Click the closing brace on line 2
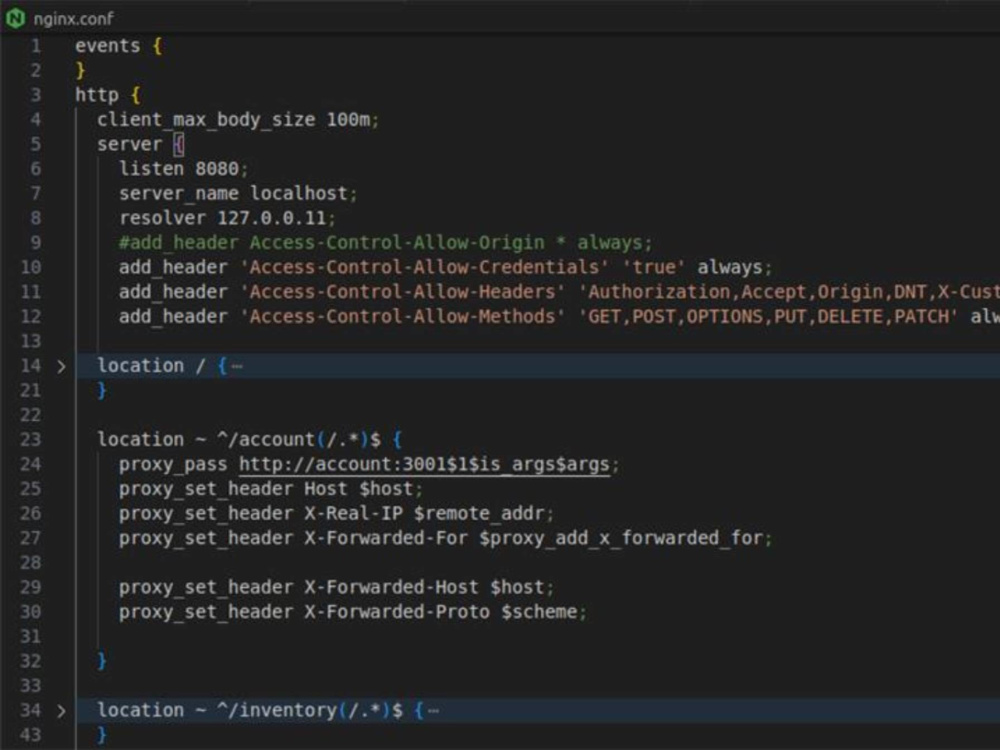 click(80, 70)
